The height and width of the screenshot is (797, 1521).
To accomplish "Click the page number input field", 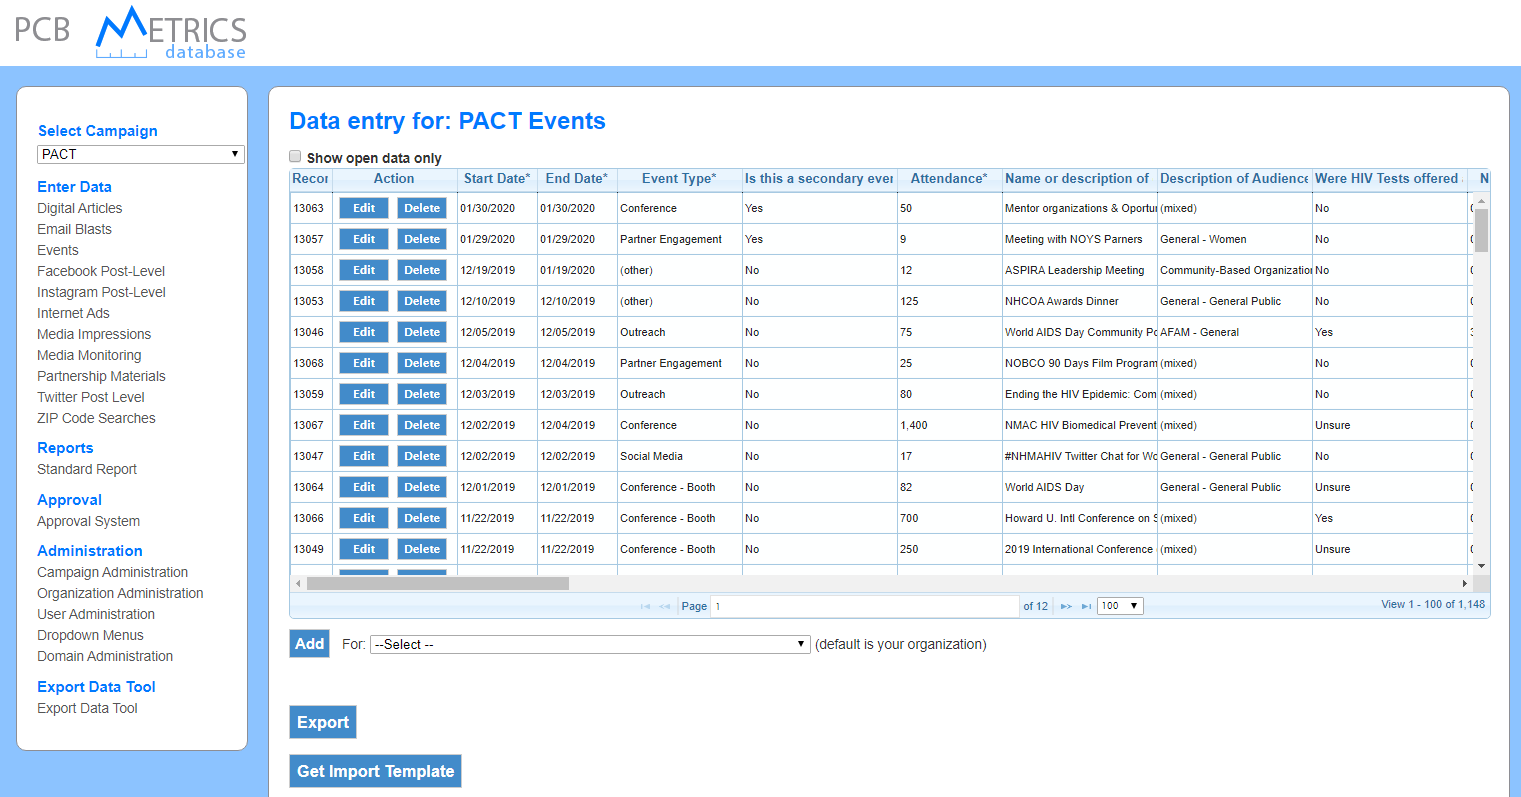I will (864, 606).
